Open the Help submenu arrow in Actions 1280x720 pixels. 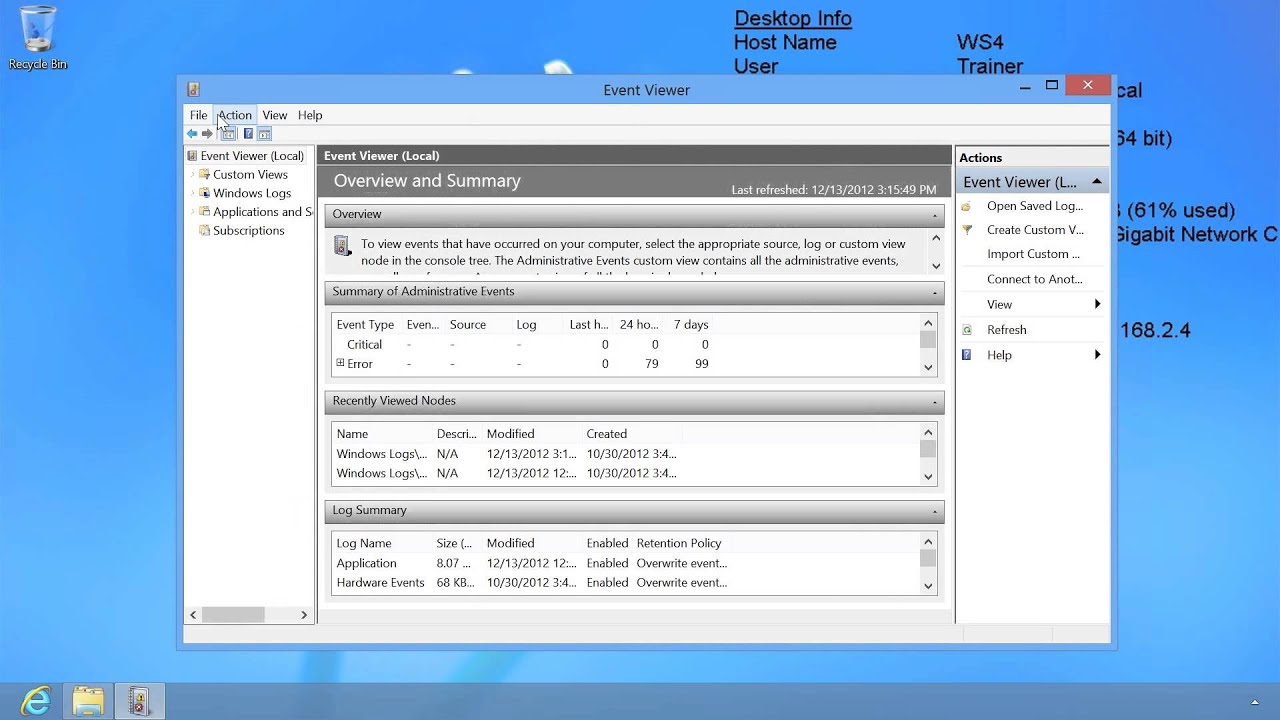[1097, 355]
